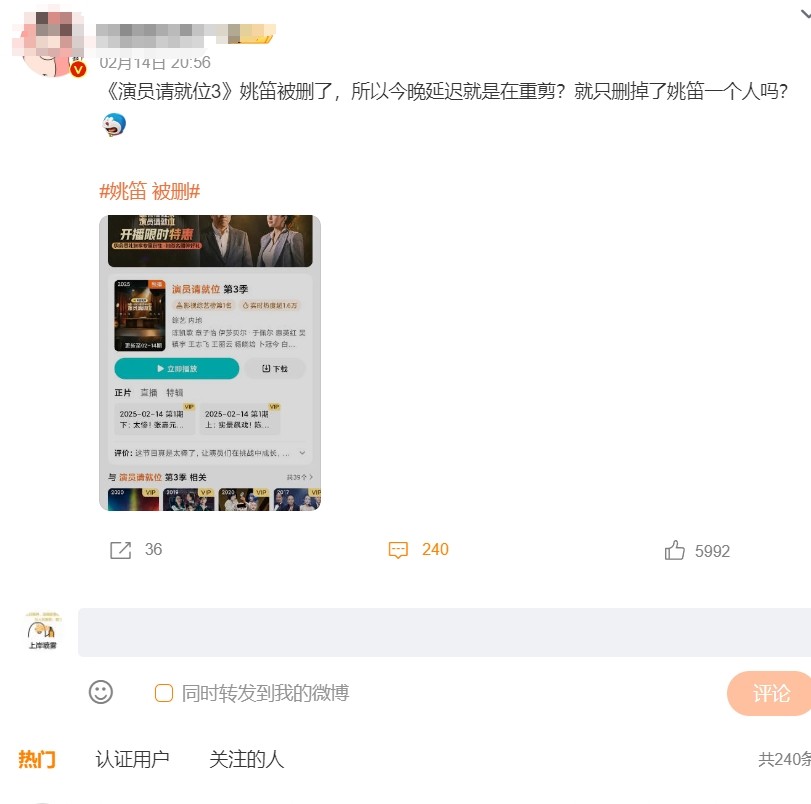The width and height of the screenshot is (811, 804).
Task: Click the 共240条 comment total
Action: [784, 760]
